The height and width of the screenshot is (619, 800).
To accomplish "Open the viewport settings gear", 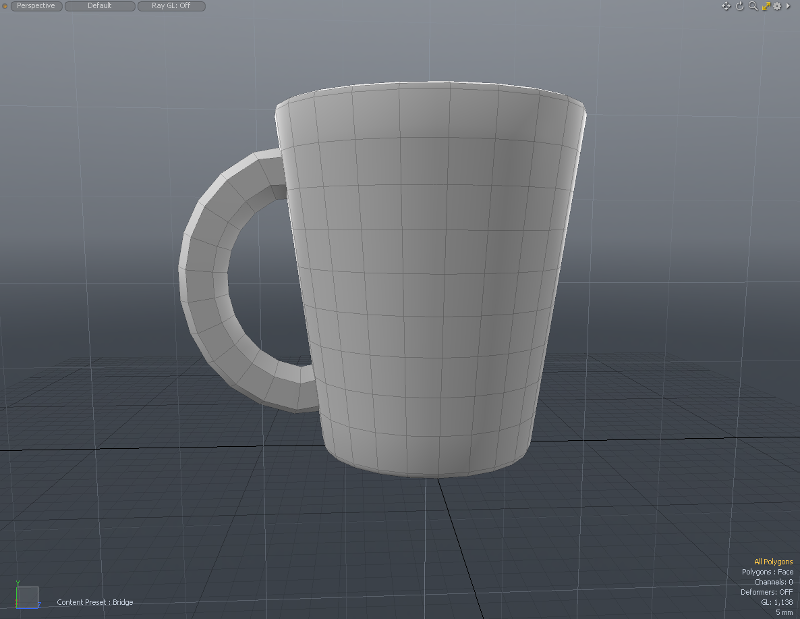I will click(x=776, y=6).
